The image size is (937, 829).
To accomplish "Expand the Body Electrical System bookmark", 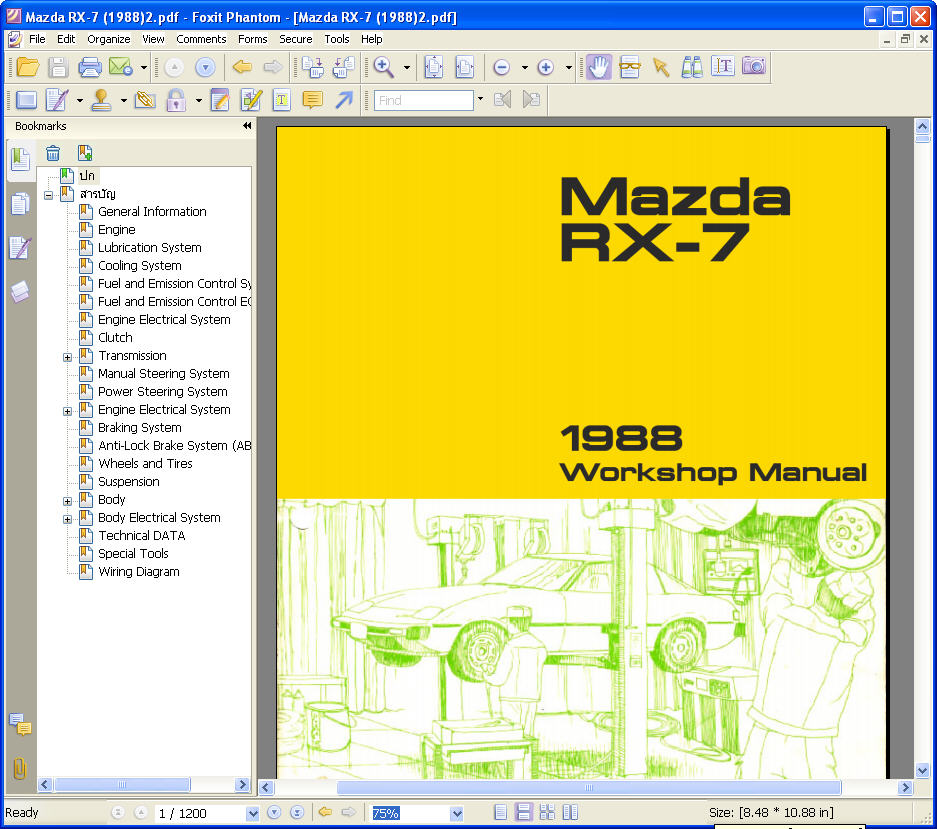I will [68, 519].
